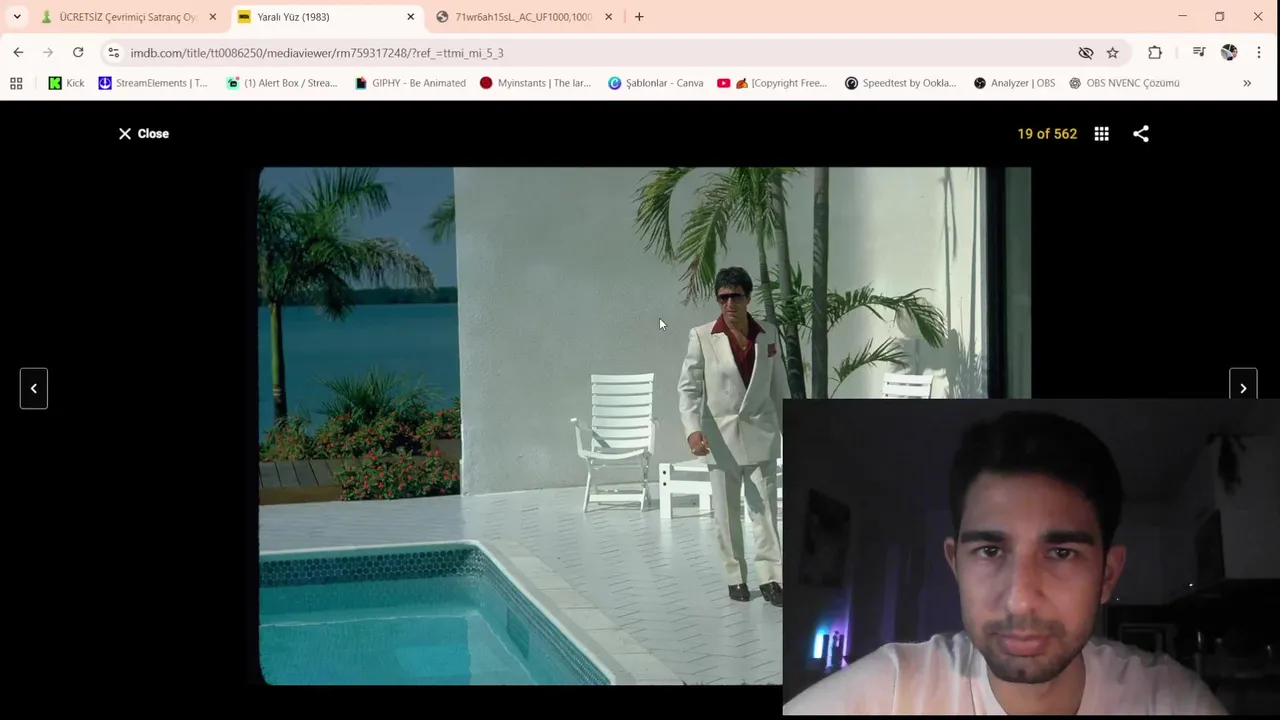Image resolution: width=1280 pixels, height=720 pixels.
Task: Open a new browser tab
Action: (639, 17)
